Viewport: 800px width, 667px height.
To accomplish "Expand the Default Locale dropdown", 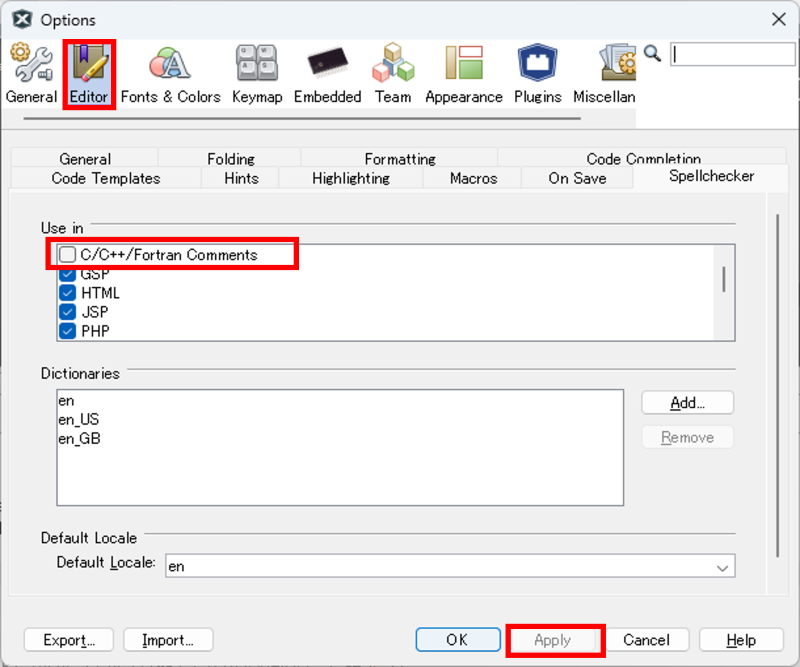I will pos(723,567).
